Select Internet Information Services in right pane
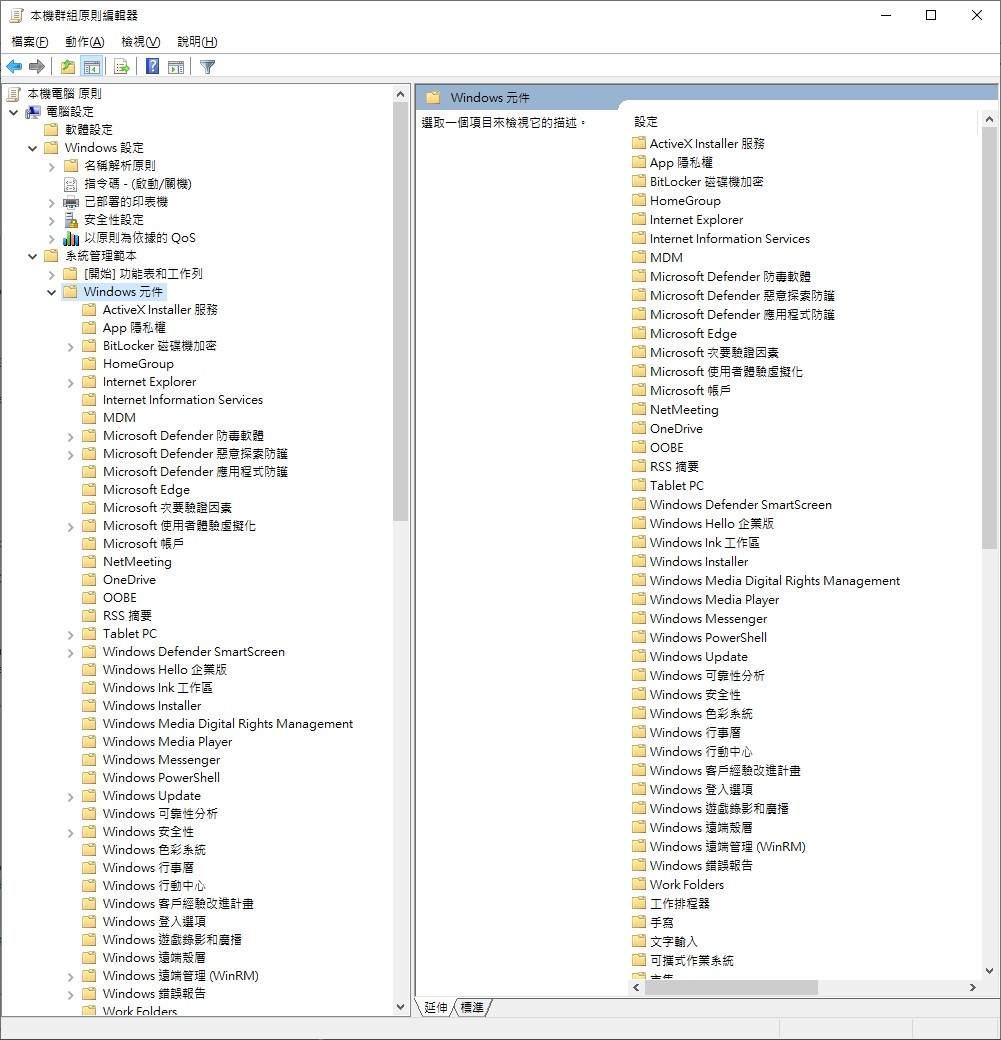 (x=730, y=239)
